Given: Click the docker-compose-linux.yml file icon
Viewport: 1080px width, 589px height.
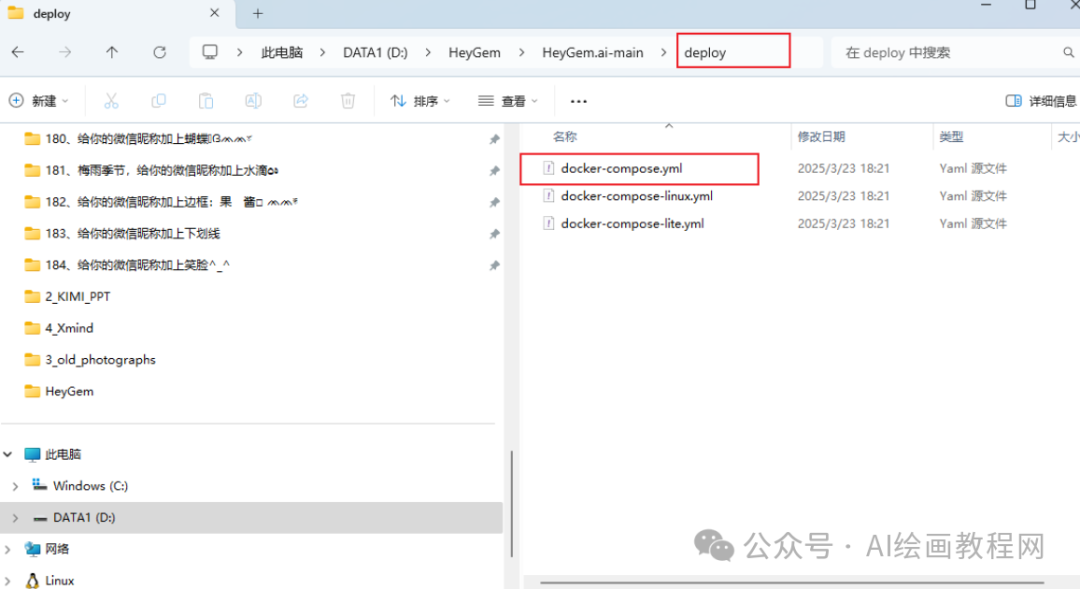Looking at the screenshot, I should coord(548,196).
